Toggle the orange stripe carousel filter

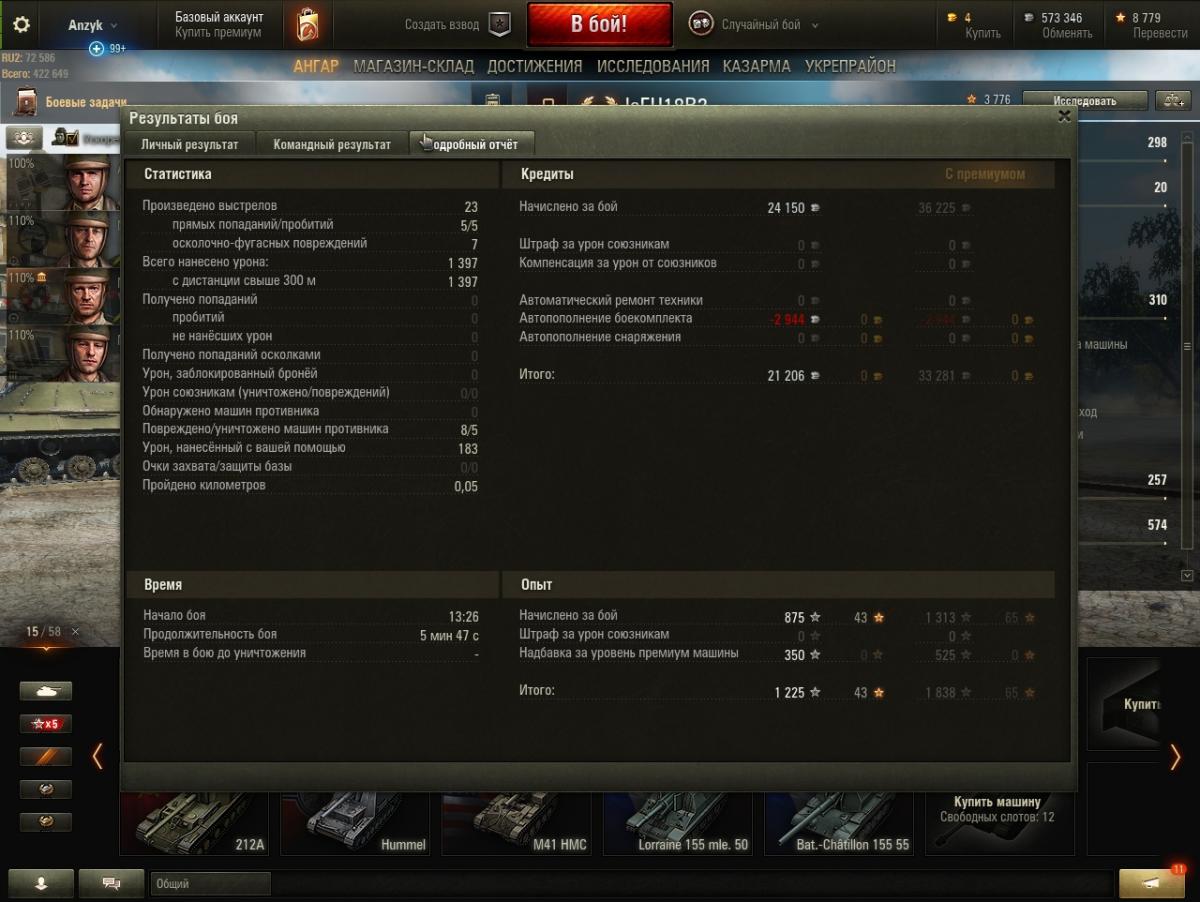coord(46,756)
